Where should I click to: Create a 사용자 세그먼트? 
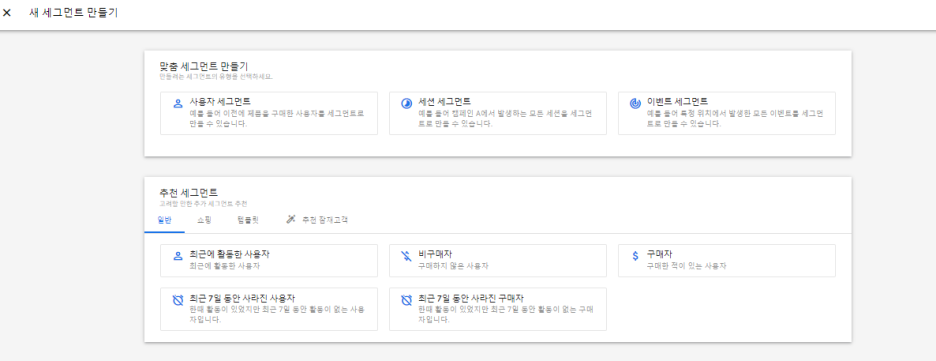point(269,113)
